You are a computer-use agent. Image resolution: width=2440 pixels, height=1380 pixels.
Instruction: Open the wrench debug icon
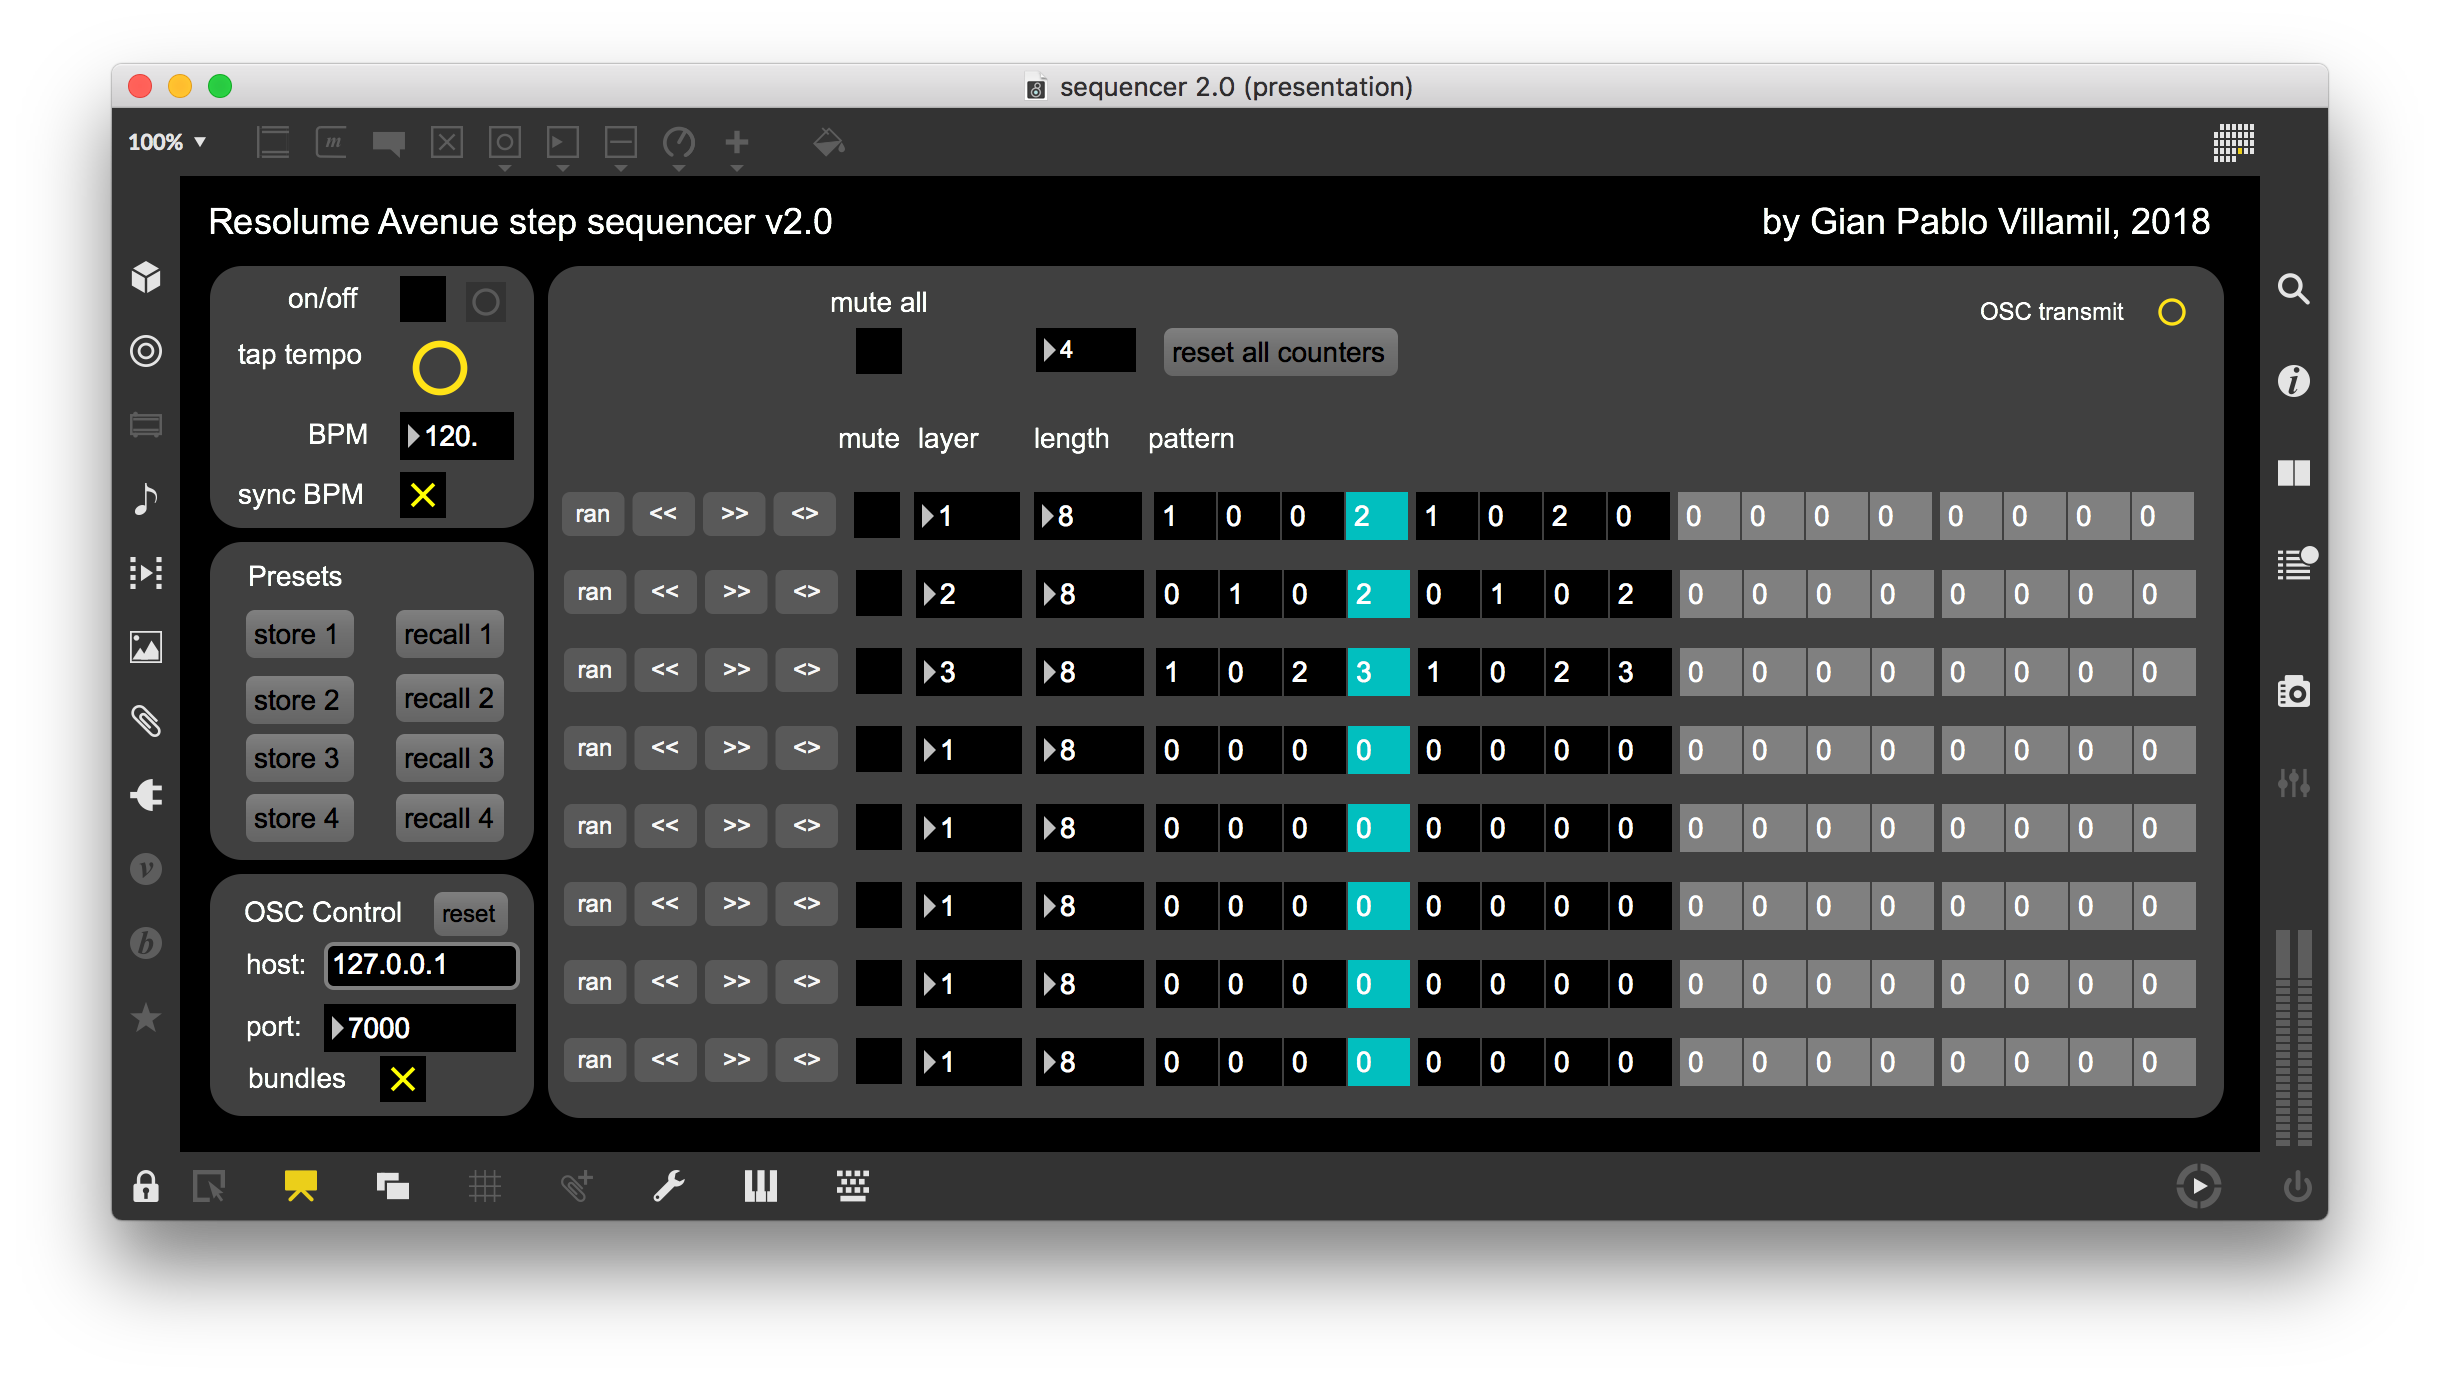[x=668, y=1186]
